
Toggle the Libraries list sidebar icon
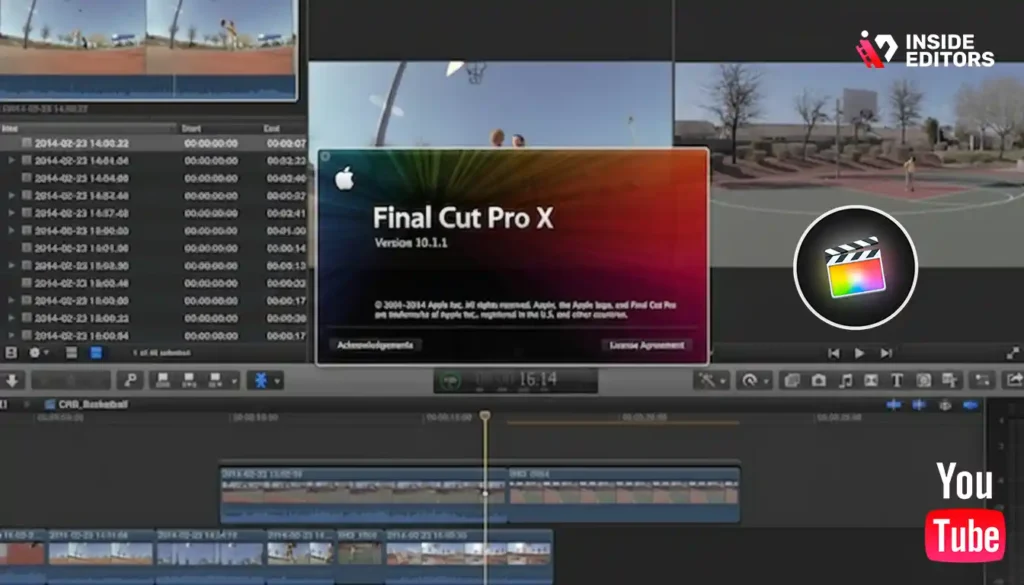(x=11, y=353)
